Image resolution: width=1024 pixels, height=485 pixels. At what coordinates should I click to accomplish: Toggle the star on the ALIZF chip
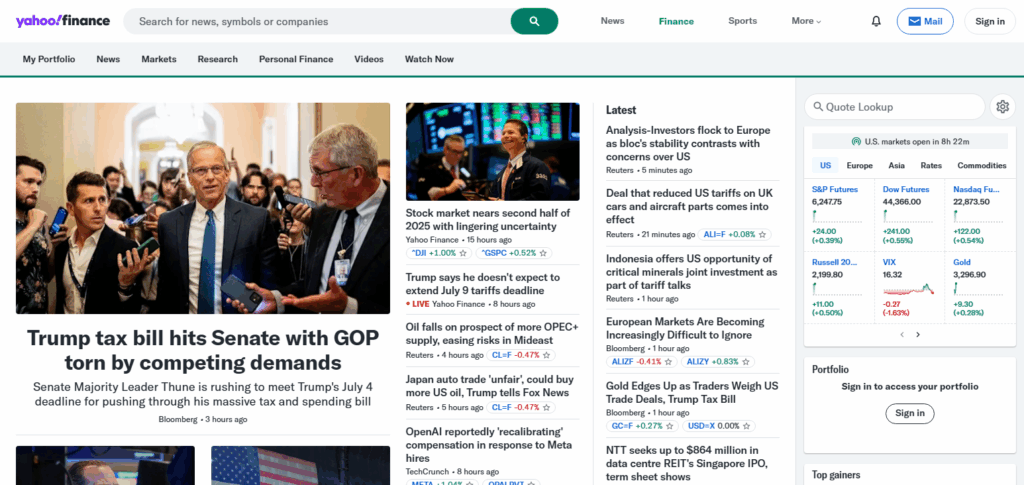(669, 362)
